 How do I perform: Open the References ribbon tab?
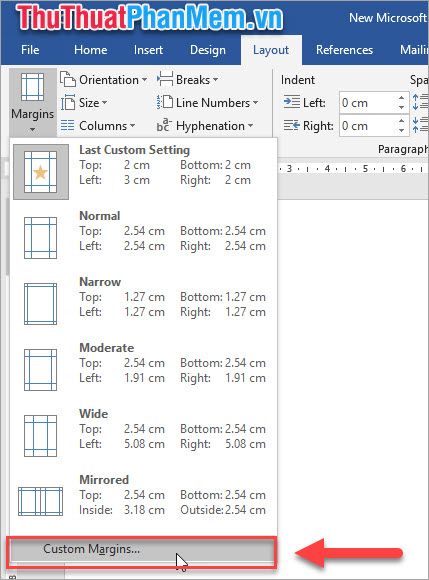click(344, 50)
